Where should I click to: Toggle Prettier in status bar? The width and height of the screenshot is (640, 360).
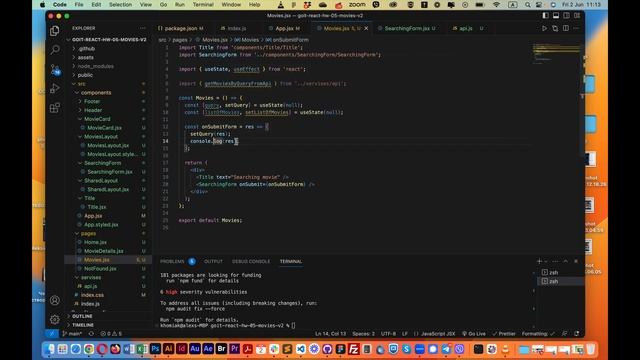(504, 333)
